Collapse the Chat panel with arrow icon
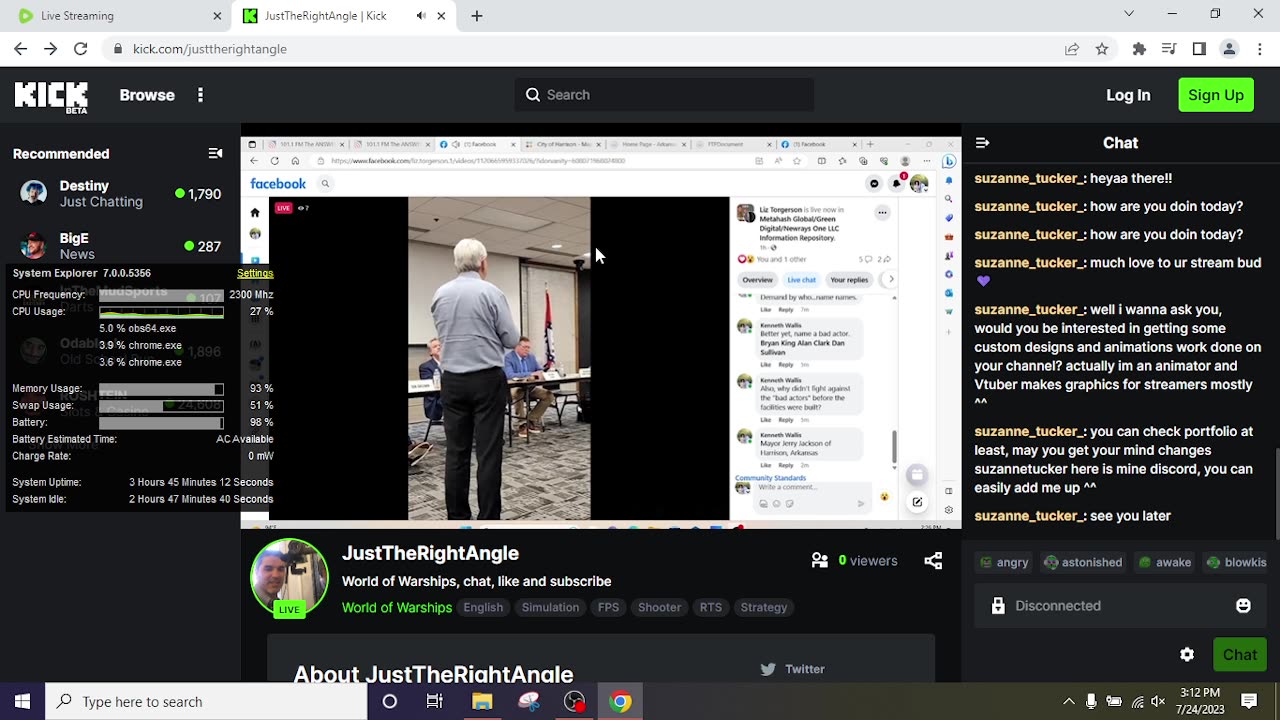The image size is (1280, 720). coord(982,143)
